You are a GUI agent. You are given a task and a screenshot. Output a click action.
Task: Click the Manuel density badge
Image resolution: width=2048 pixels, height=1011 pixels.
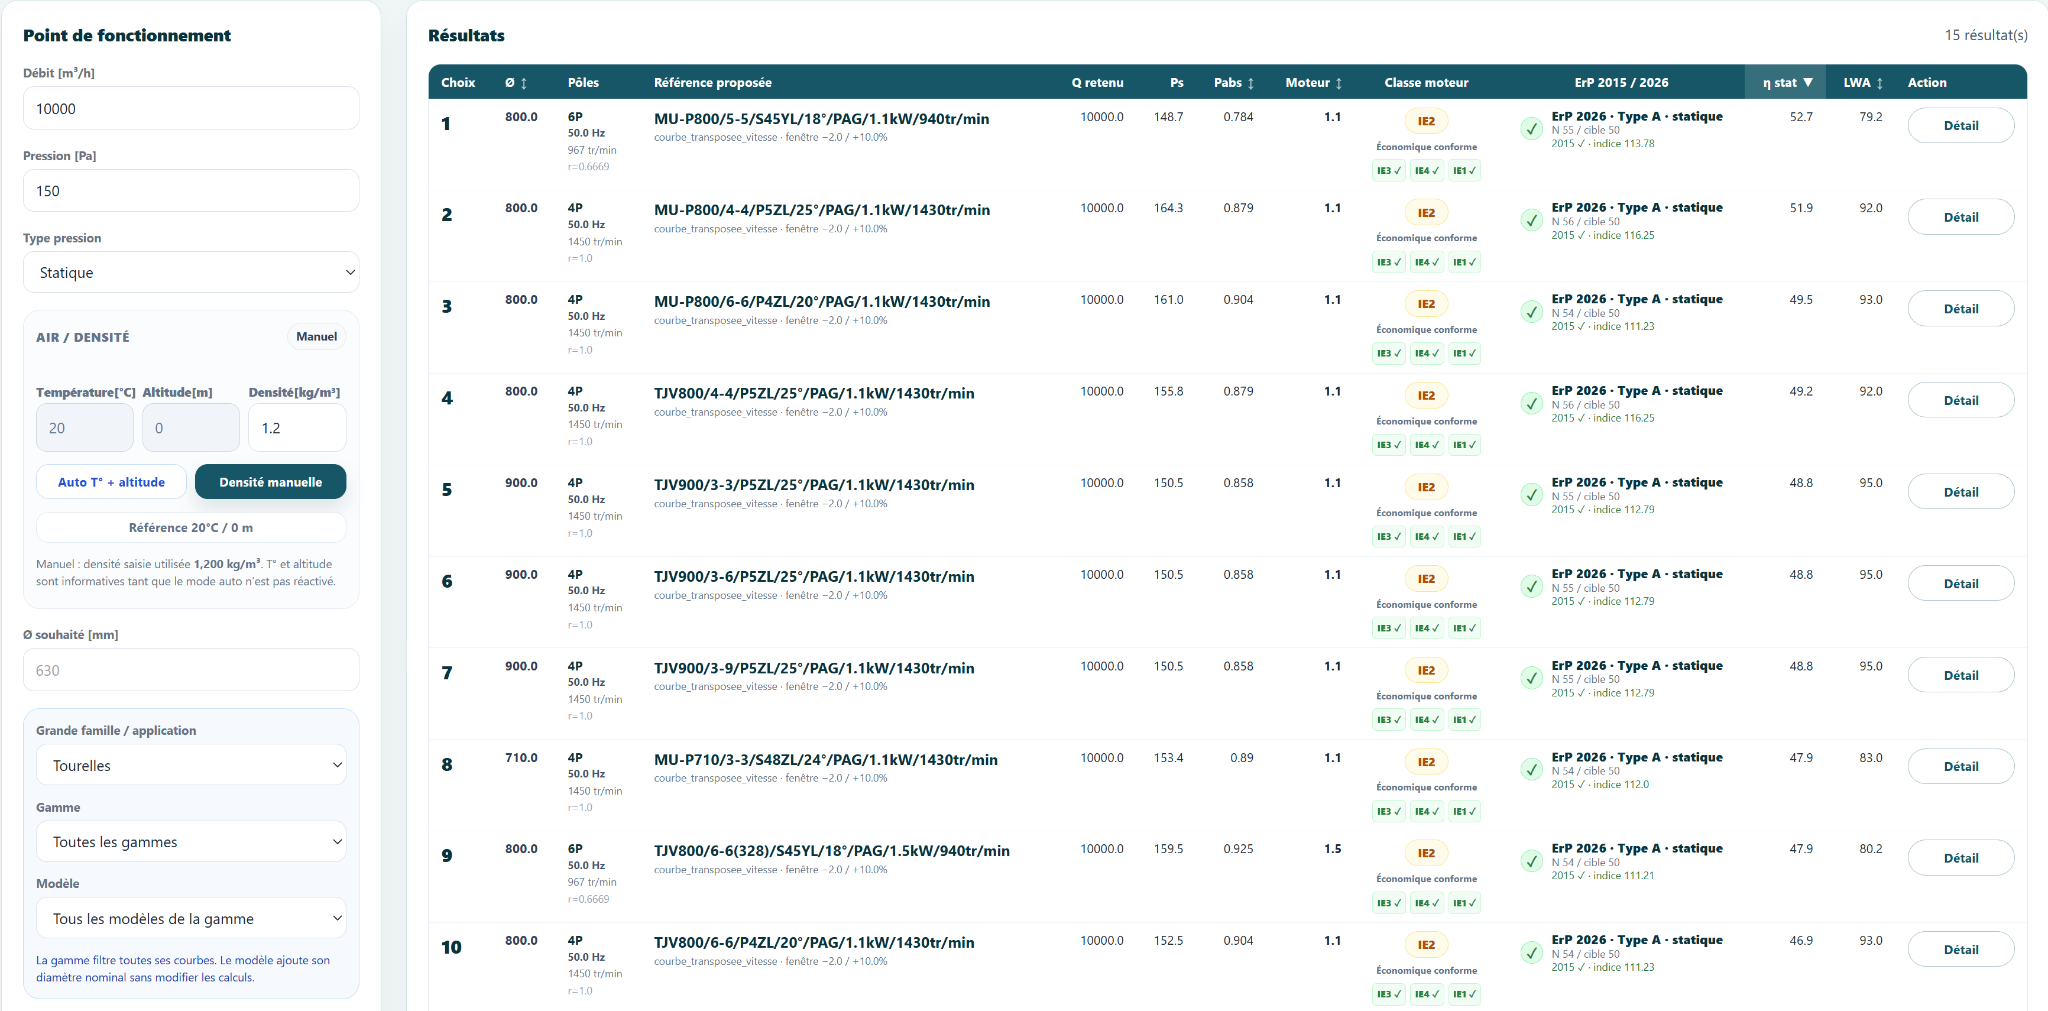click(x=316, y=337)
